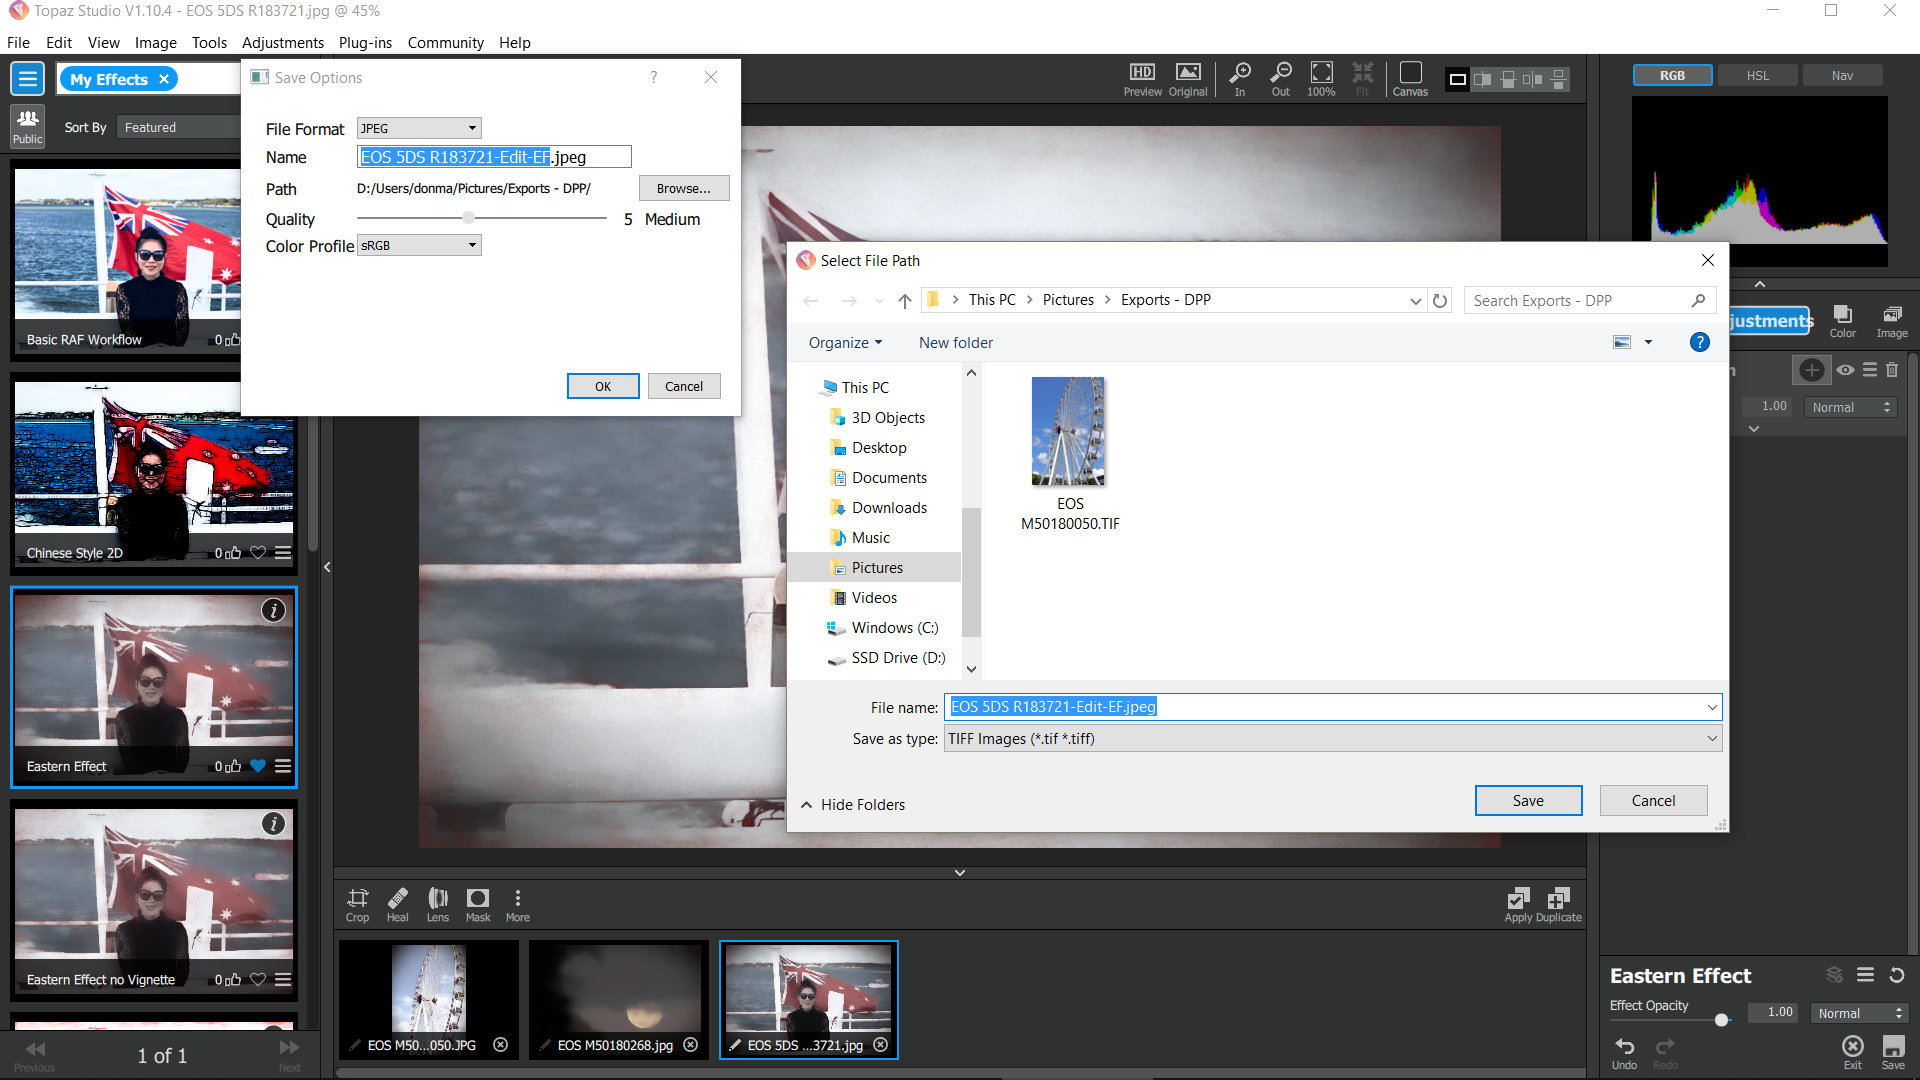This screenshot has height=1080, width=1920.
Task: Adjust the Quality slider handle
Action: (468, 218)
